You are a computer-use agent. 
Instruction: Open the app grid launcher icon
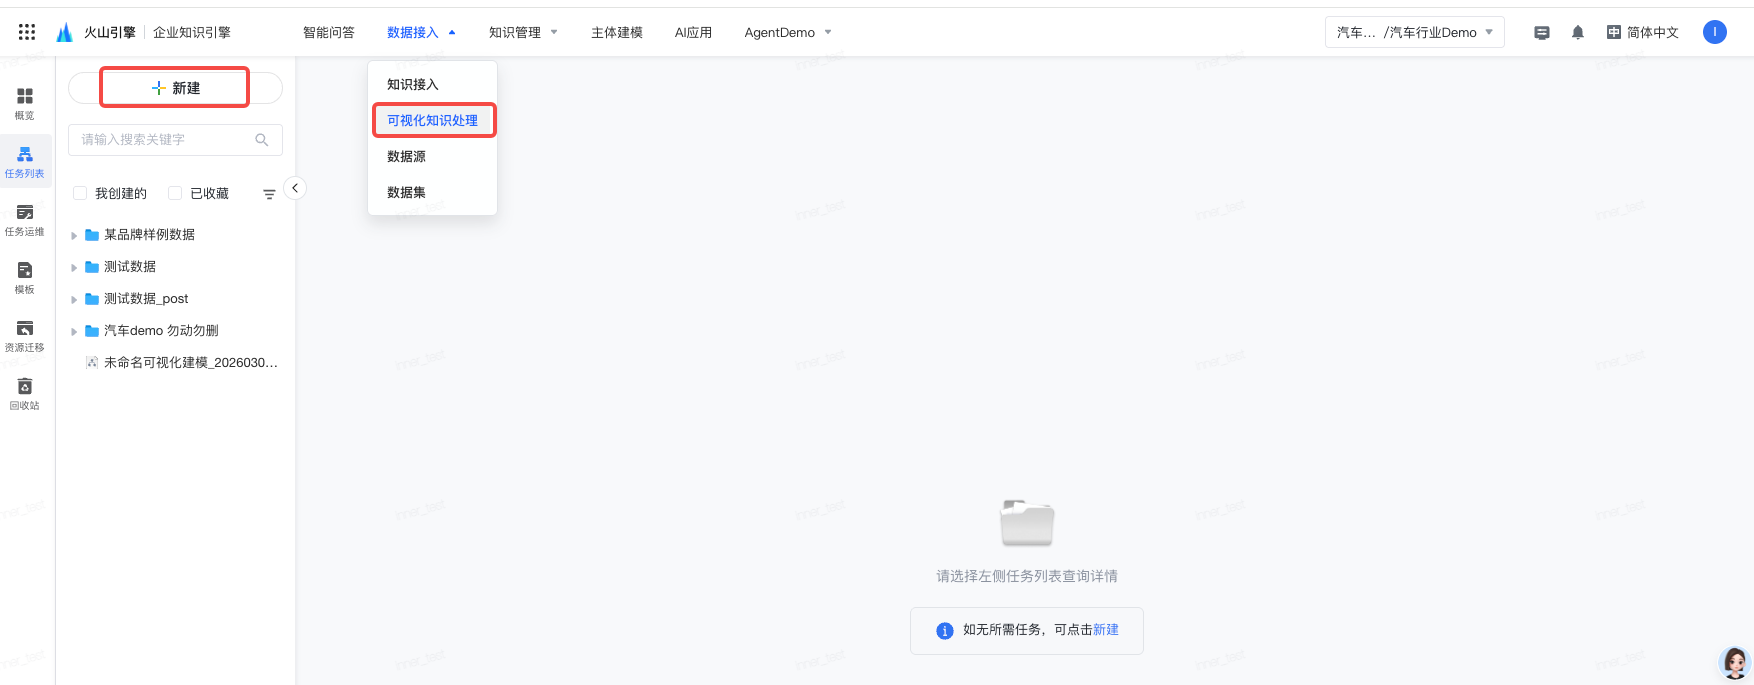click(27, 32)
